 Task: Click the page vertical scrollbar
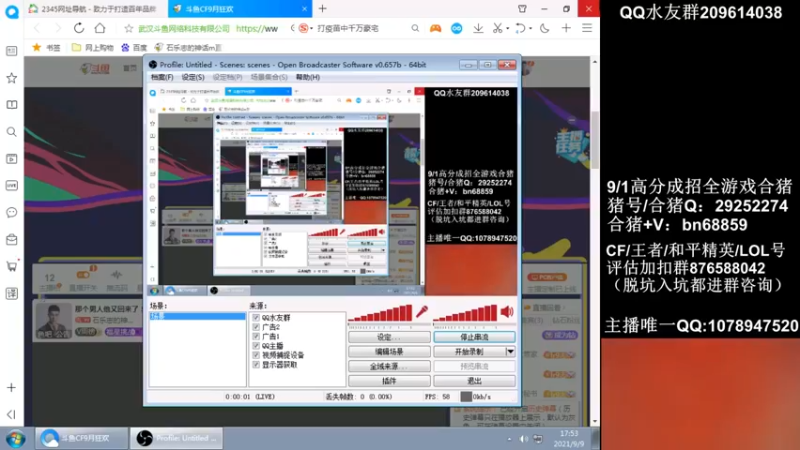(594, 140)
